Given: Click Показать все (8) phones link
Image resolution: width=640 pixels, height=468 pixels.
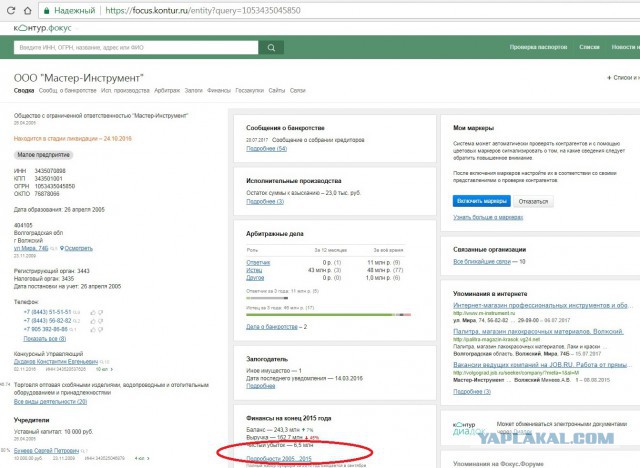Looking at the screenshot, I should point(44,339).
